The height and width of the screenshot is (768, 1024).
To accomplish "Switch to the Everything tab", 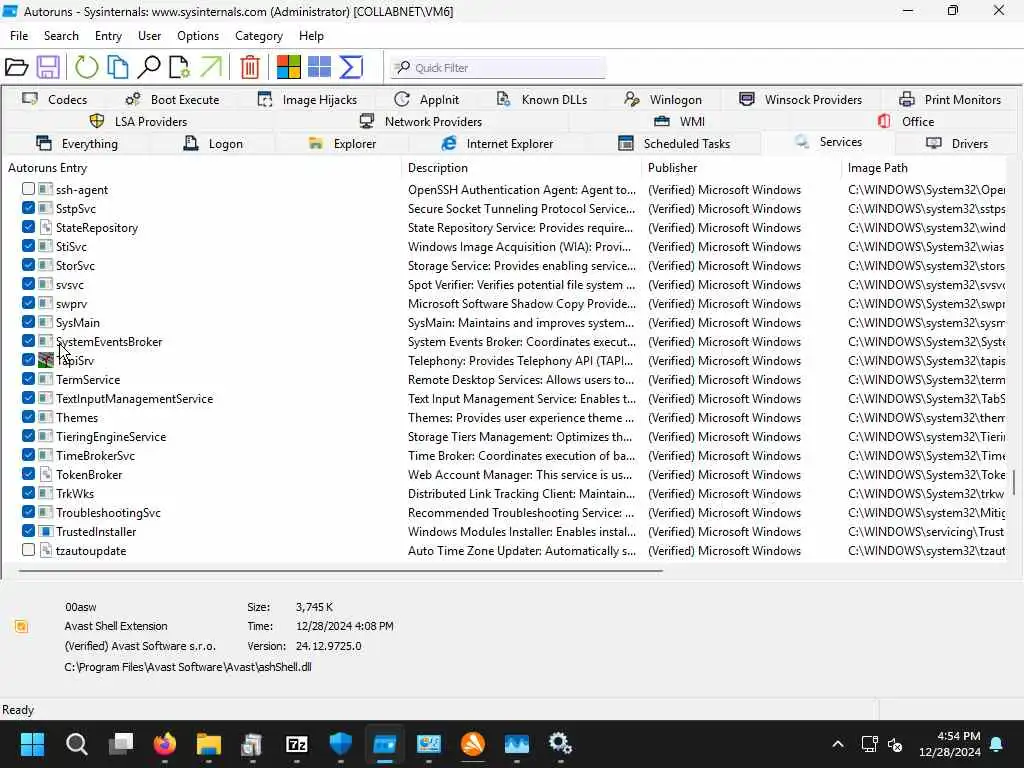I will pyautogui.click(x=76, y=144).
